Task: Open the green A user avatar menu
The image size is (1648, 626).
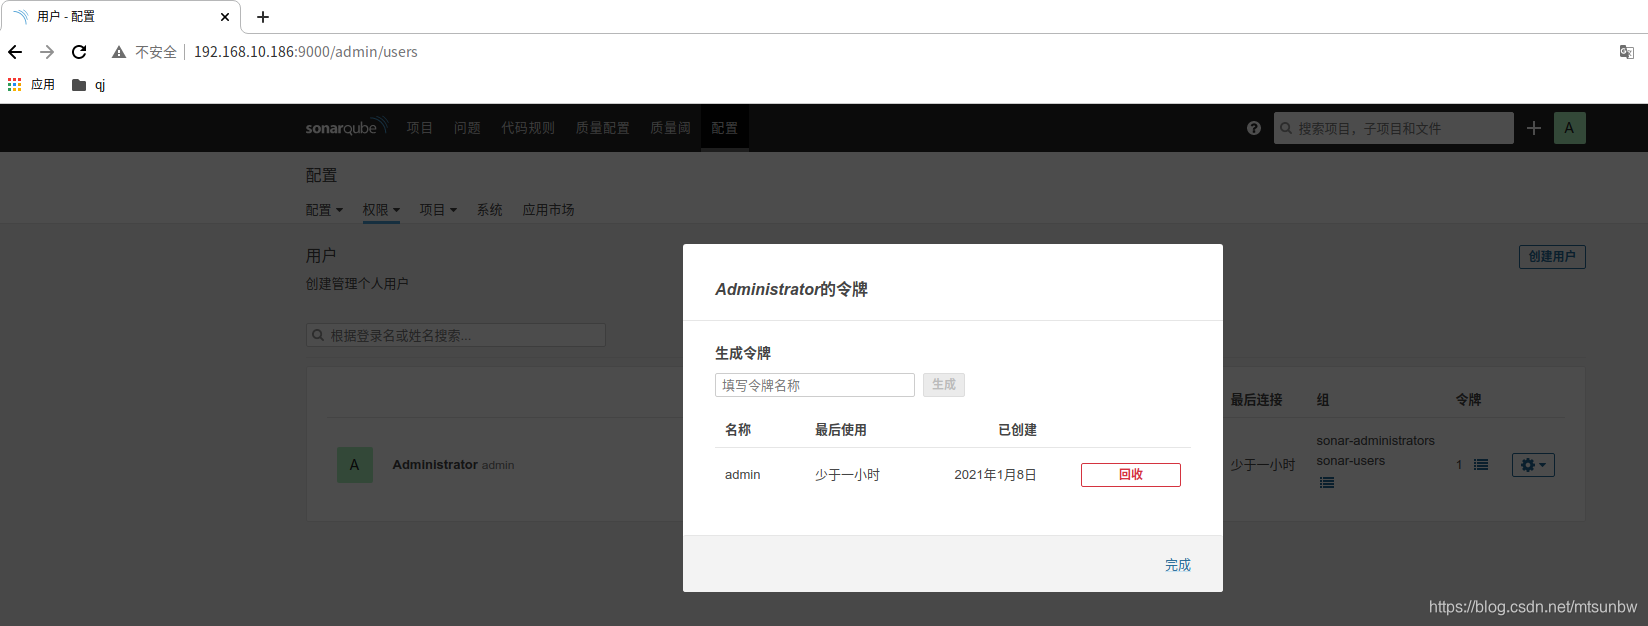Action: (1569, 128)
